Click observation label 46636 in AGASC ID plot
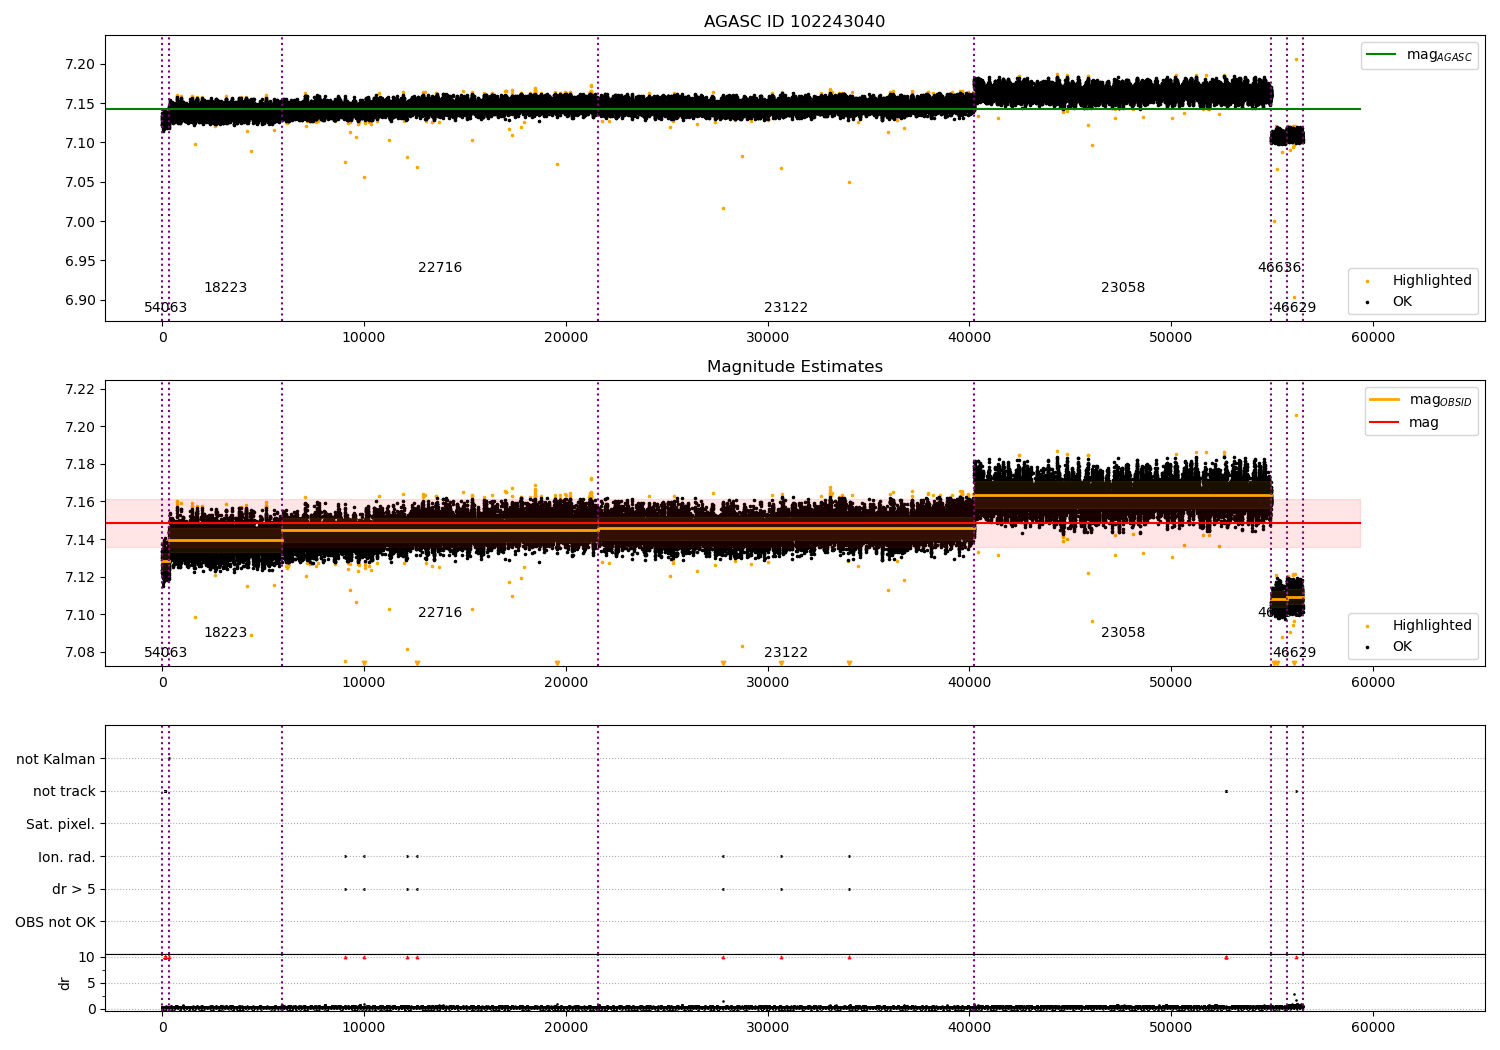This screenshot has height=1050, width=1500. 1280,268
